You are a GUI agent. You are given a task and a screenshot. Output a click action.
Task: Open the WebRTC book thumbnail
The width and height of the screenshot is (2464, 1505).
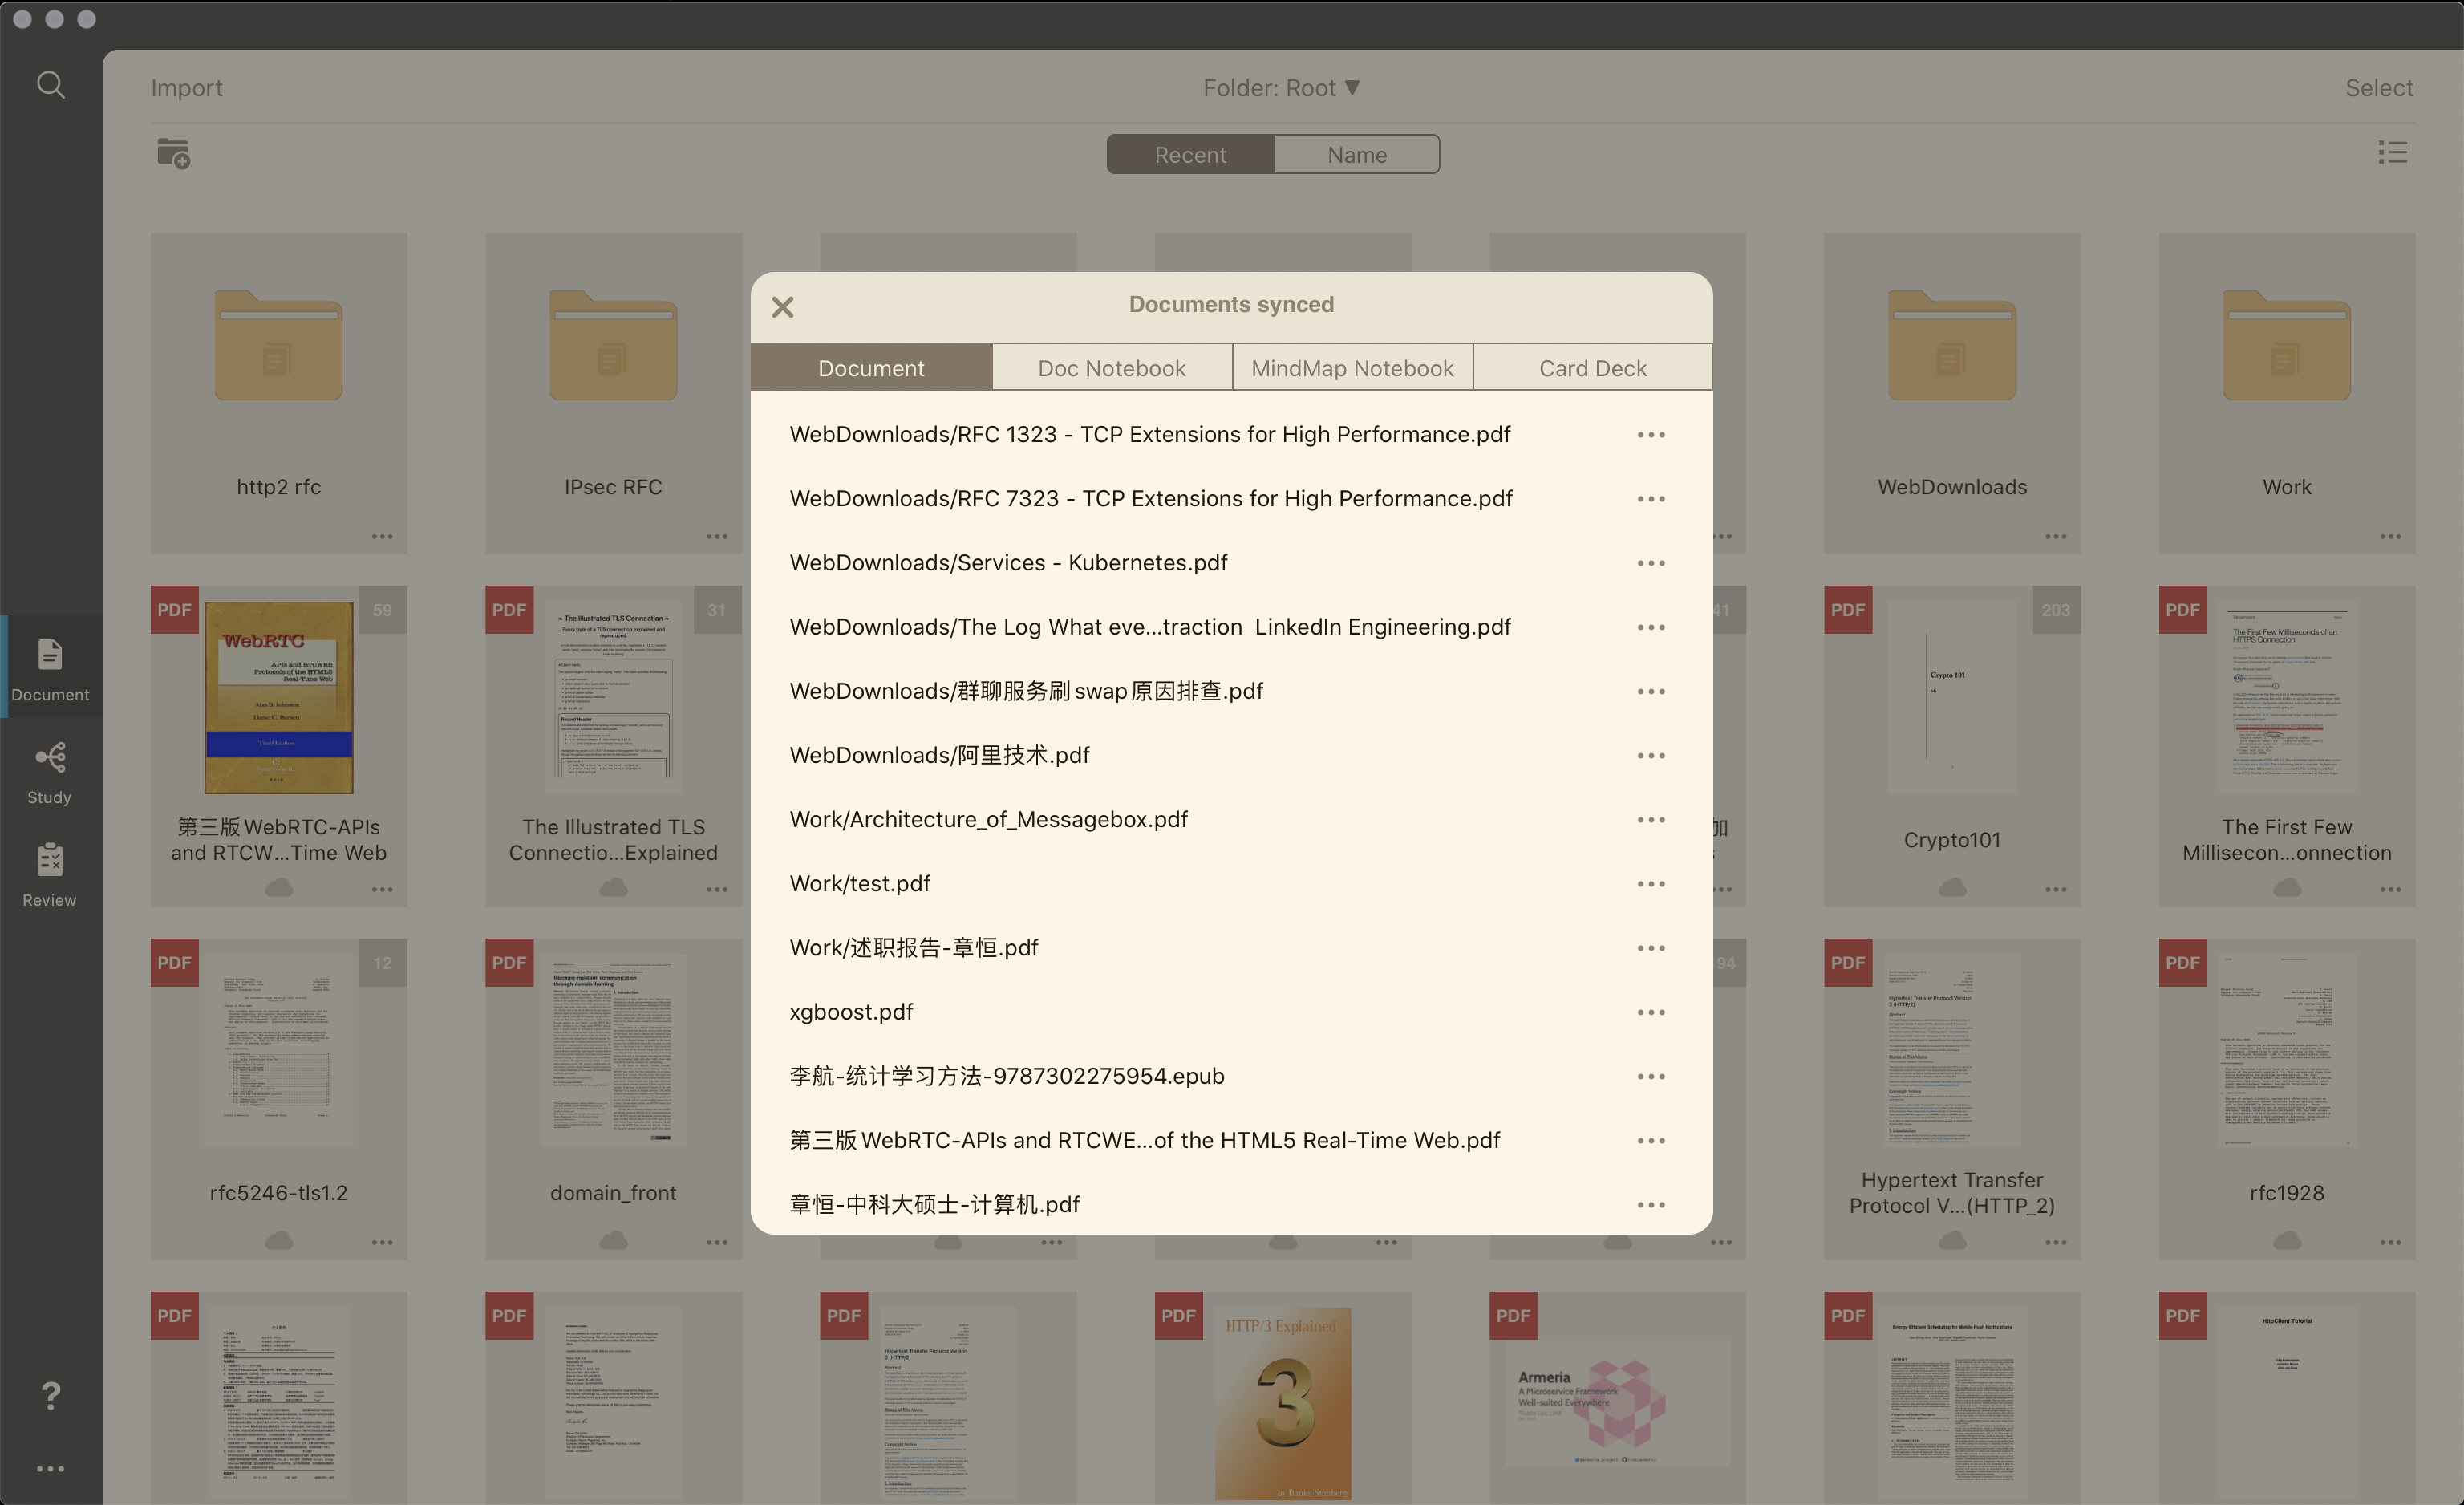[x=279, y=697]
